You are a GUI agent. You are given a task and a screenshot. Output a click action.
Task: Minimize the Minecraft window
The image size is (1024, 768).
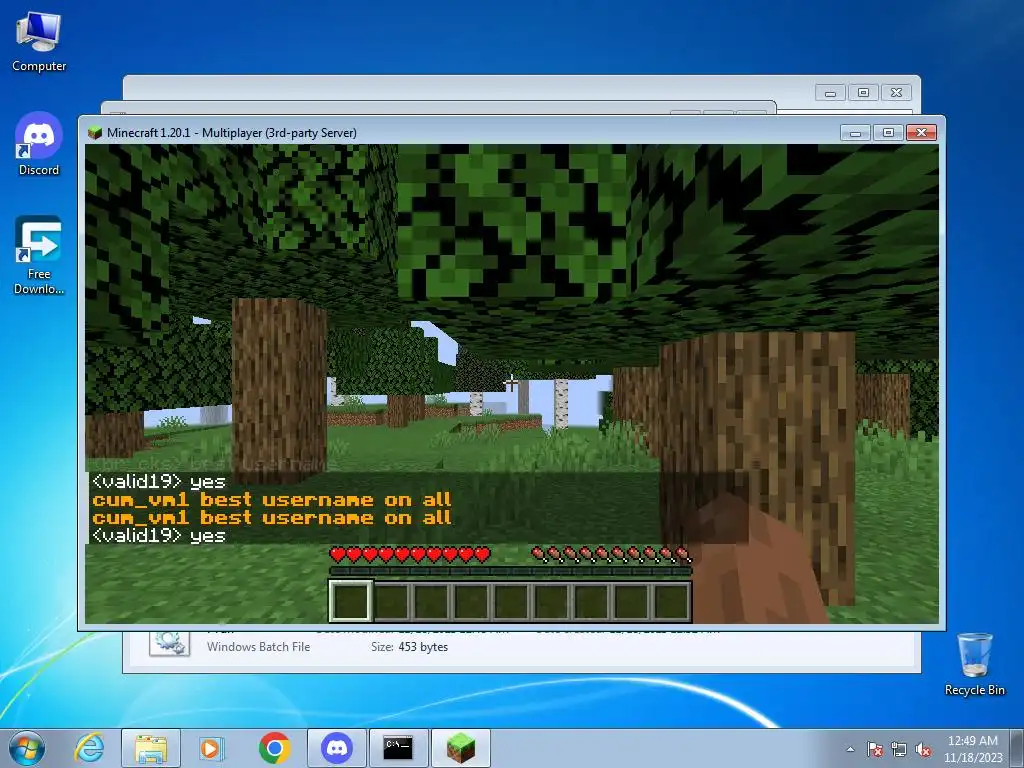[x=855, y=133]
